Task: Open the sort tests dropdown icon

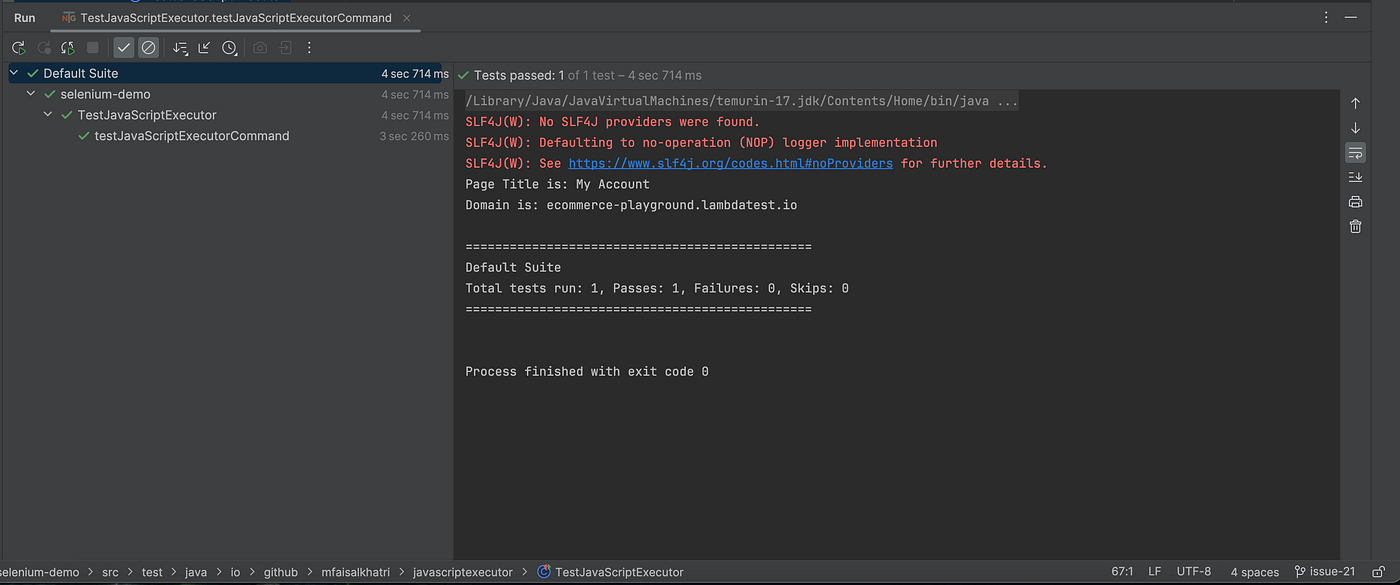Action: (180, 48)
